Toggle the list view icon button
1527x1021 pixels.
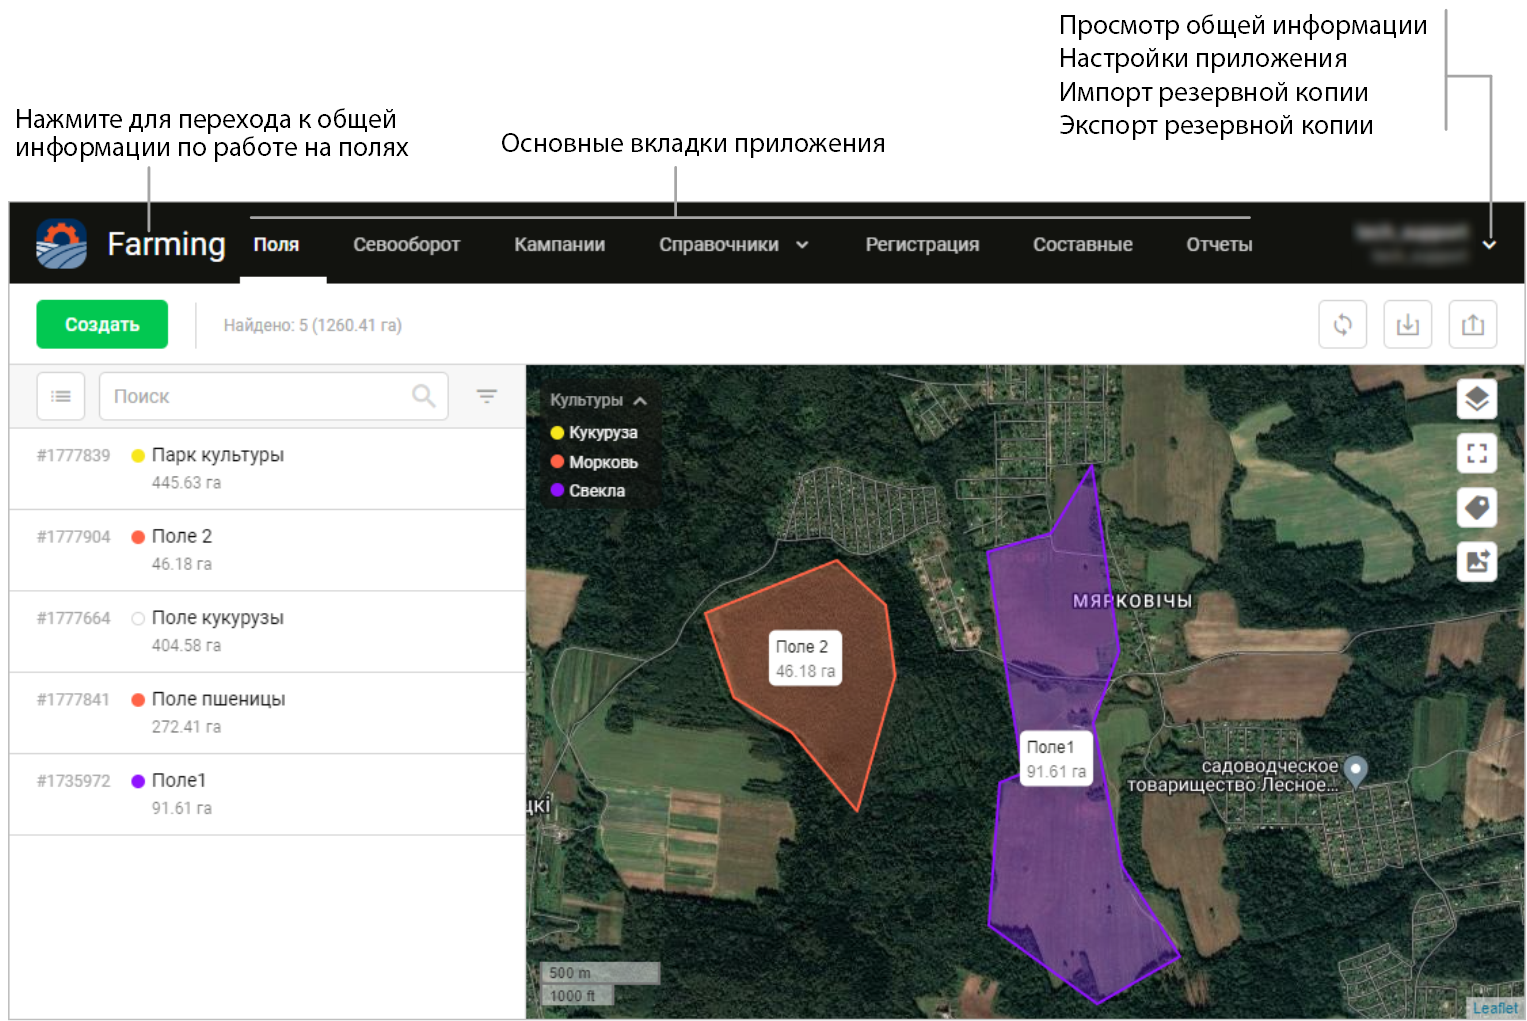tap(61, 396)
